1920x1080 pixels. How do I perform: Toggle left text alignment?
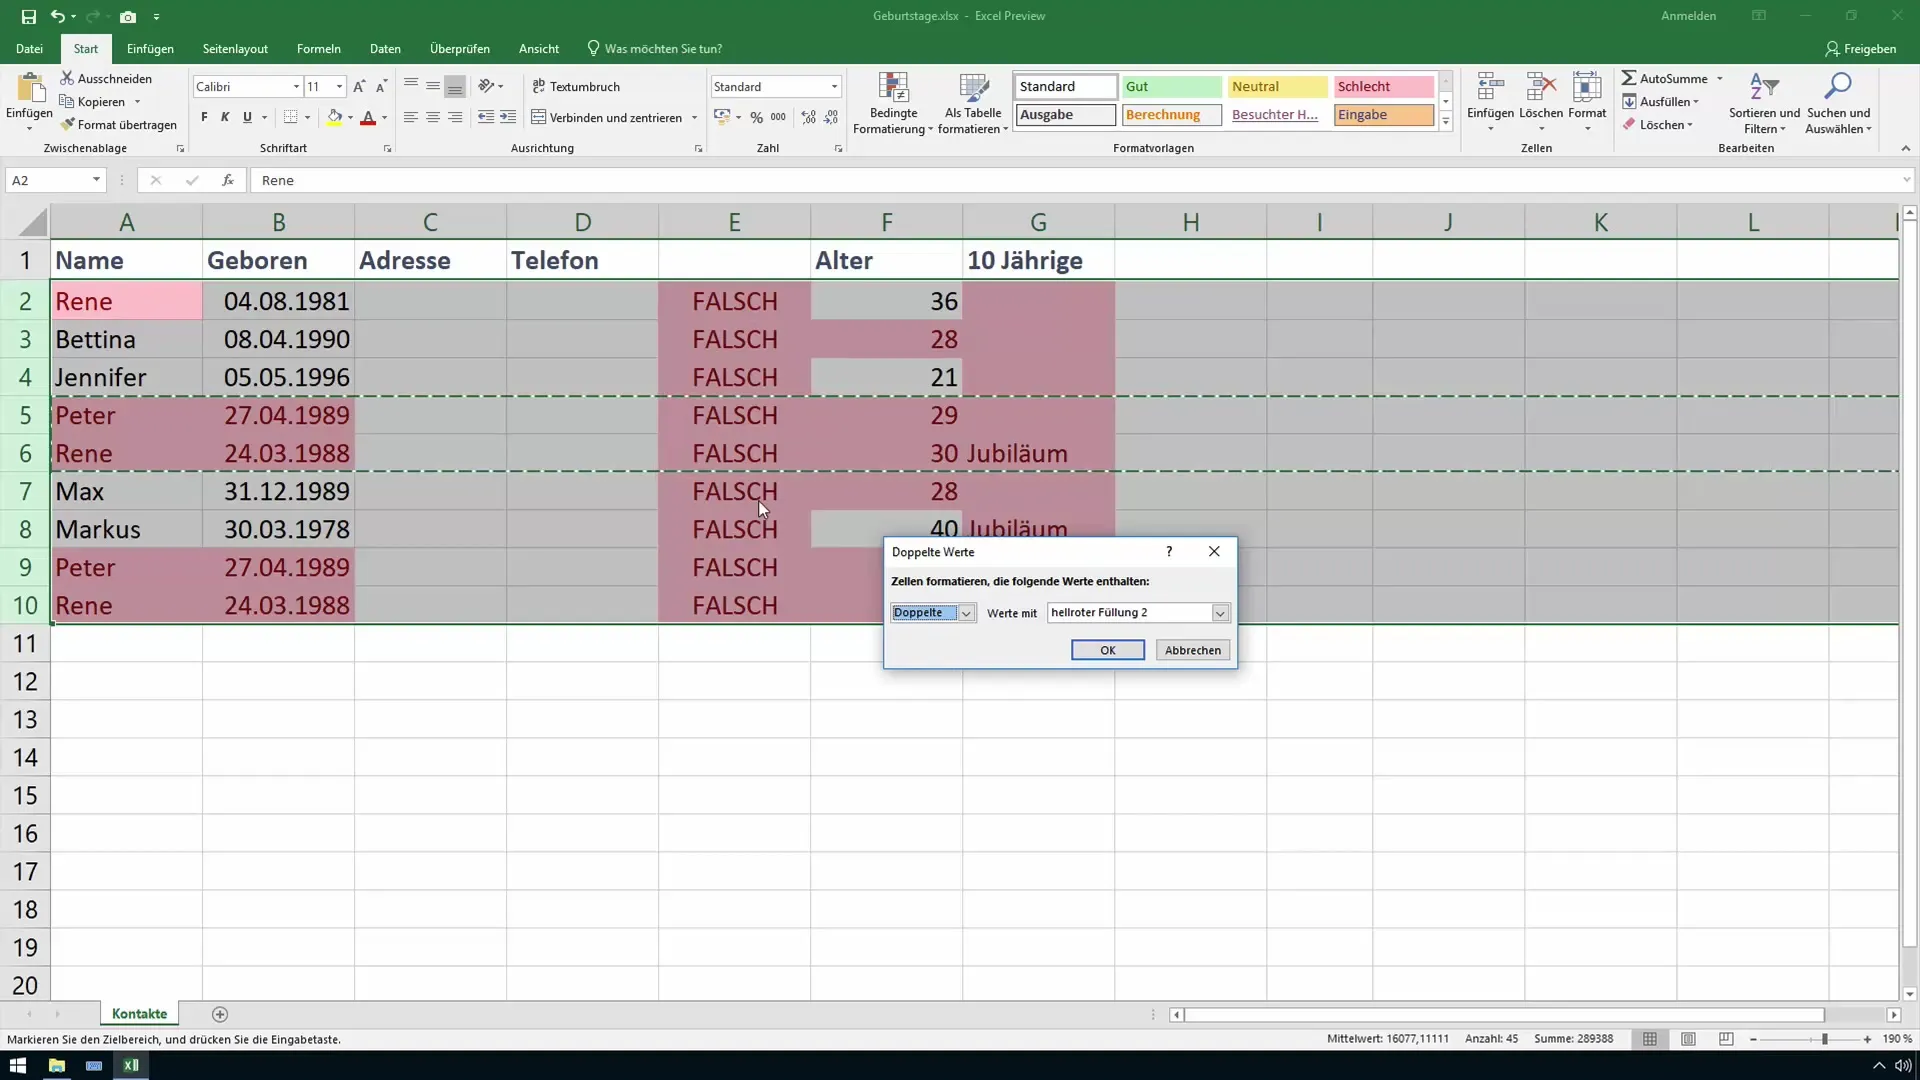click(411, 117)
